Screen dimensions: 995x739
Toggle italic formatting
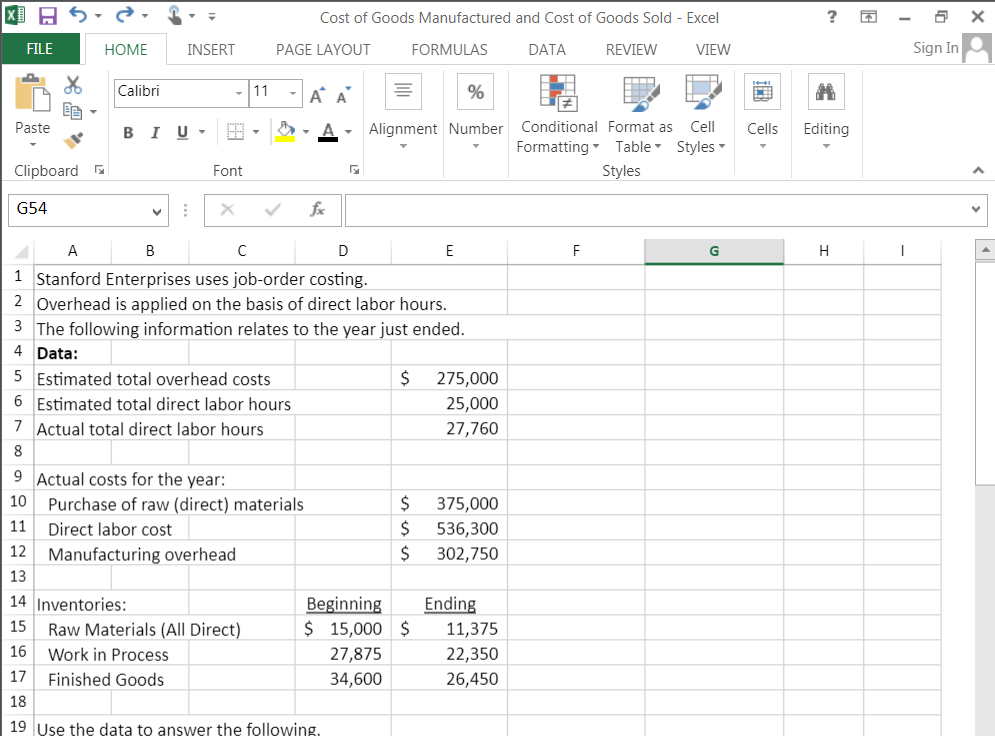pyautogui.click(x=155, y=132)
